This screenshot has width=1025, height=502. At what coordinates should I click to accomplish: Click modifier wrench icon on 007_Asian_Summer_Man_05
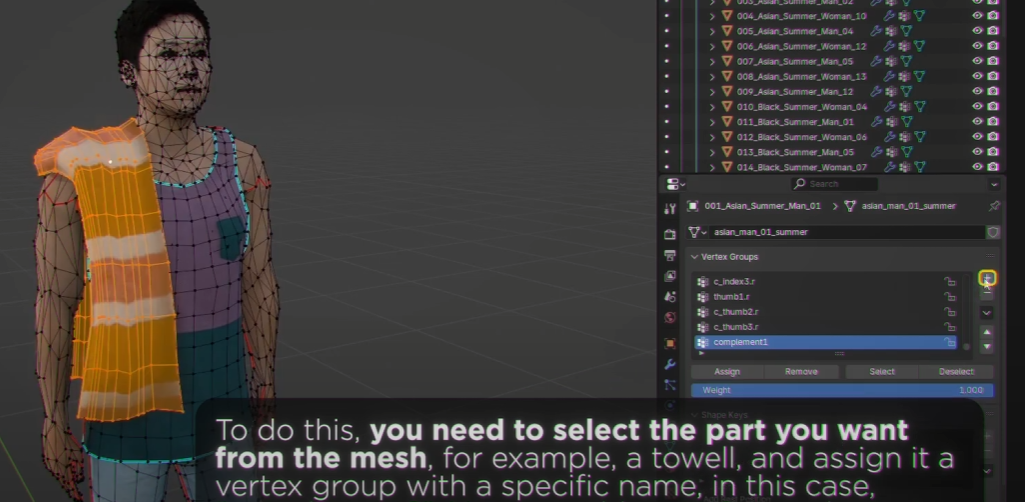(876, 61)
